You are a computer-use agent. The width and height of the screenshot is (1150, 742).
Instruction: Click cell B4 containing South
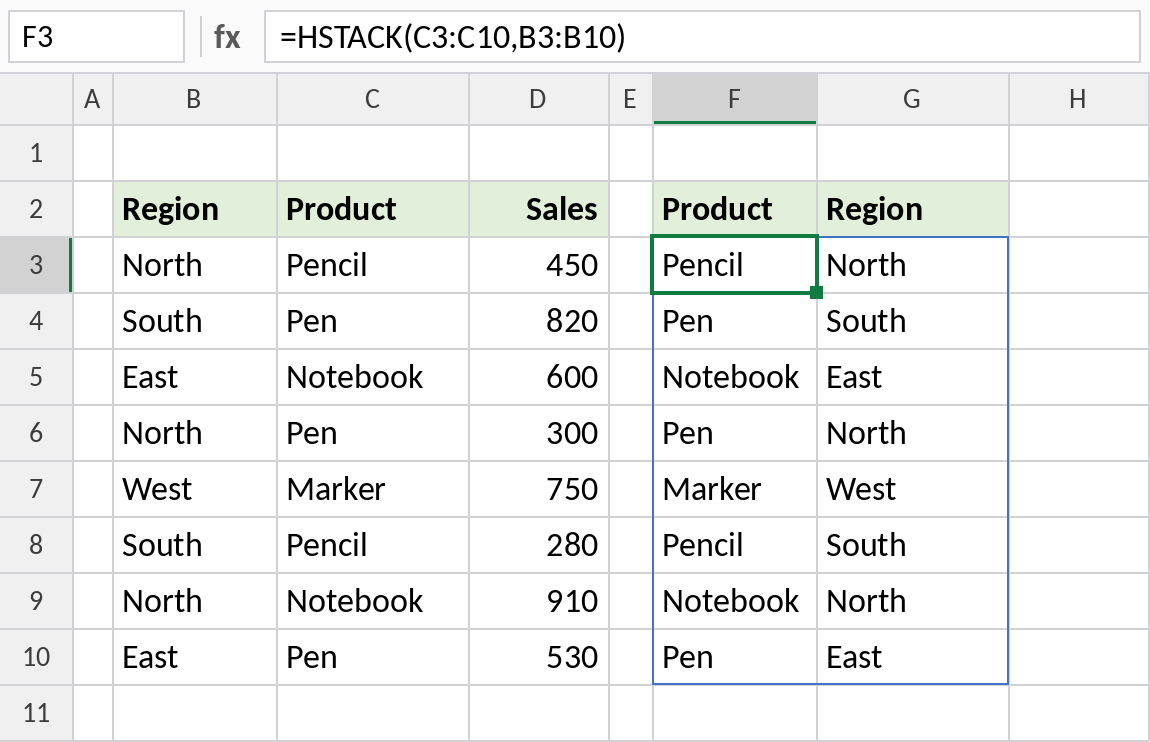[x=194, y=321]
